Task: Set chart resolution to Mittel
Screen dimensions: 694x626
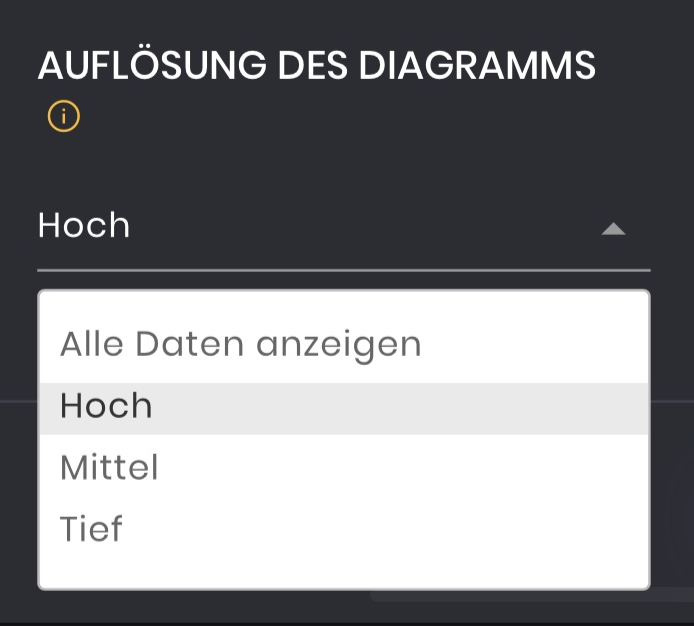Action: [x=110, y=467]
